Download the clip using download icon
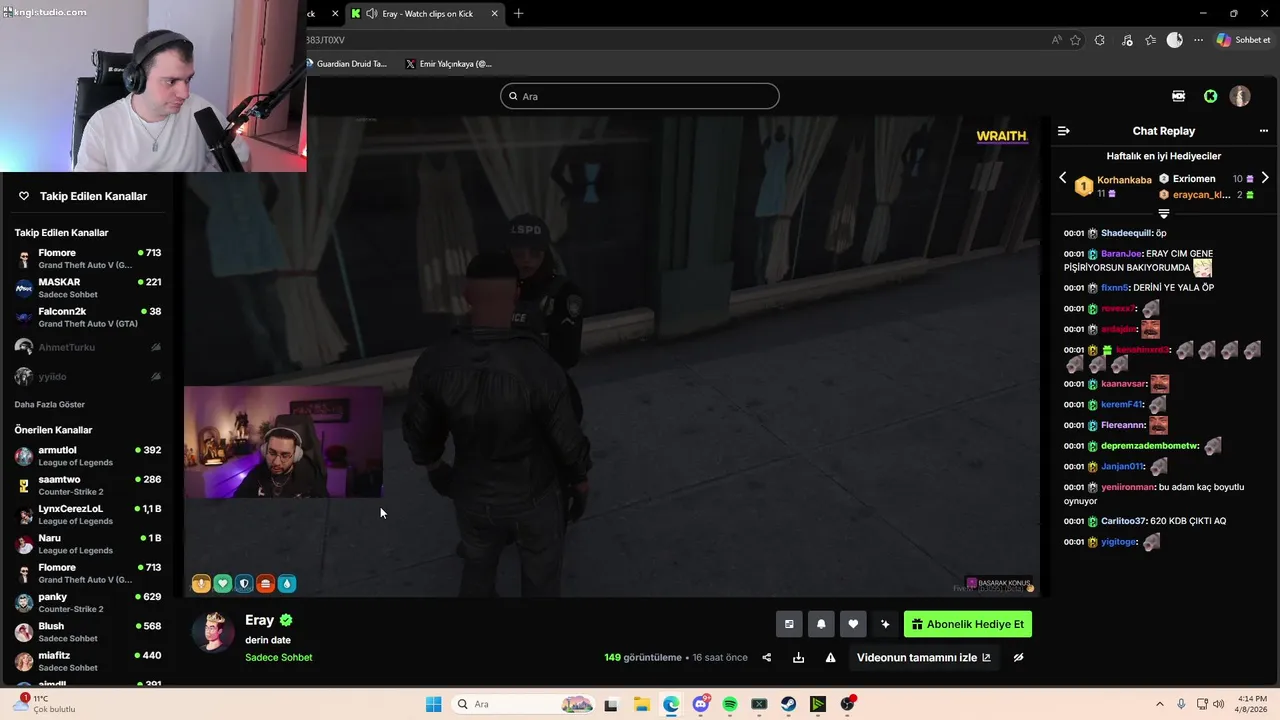Screen dimensions: 1280x720 coord(798,657)
